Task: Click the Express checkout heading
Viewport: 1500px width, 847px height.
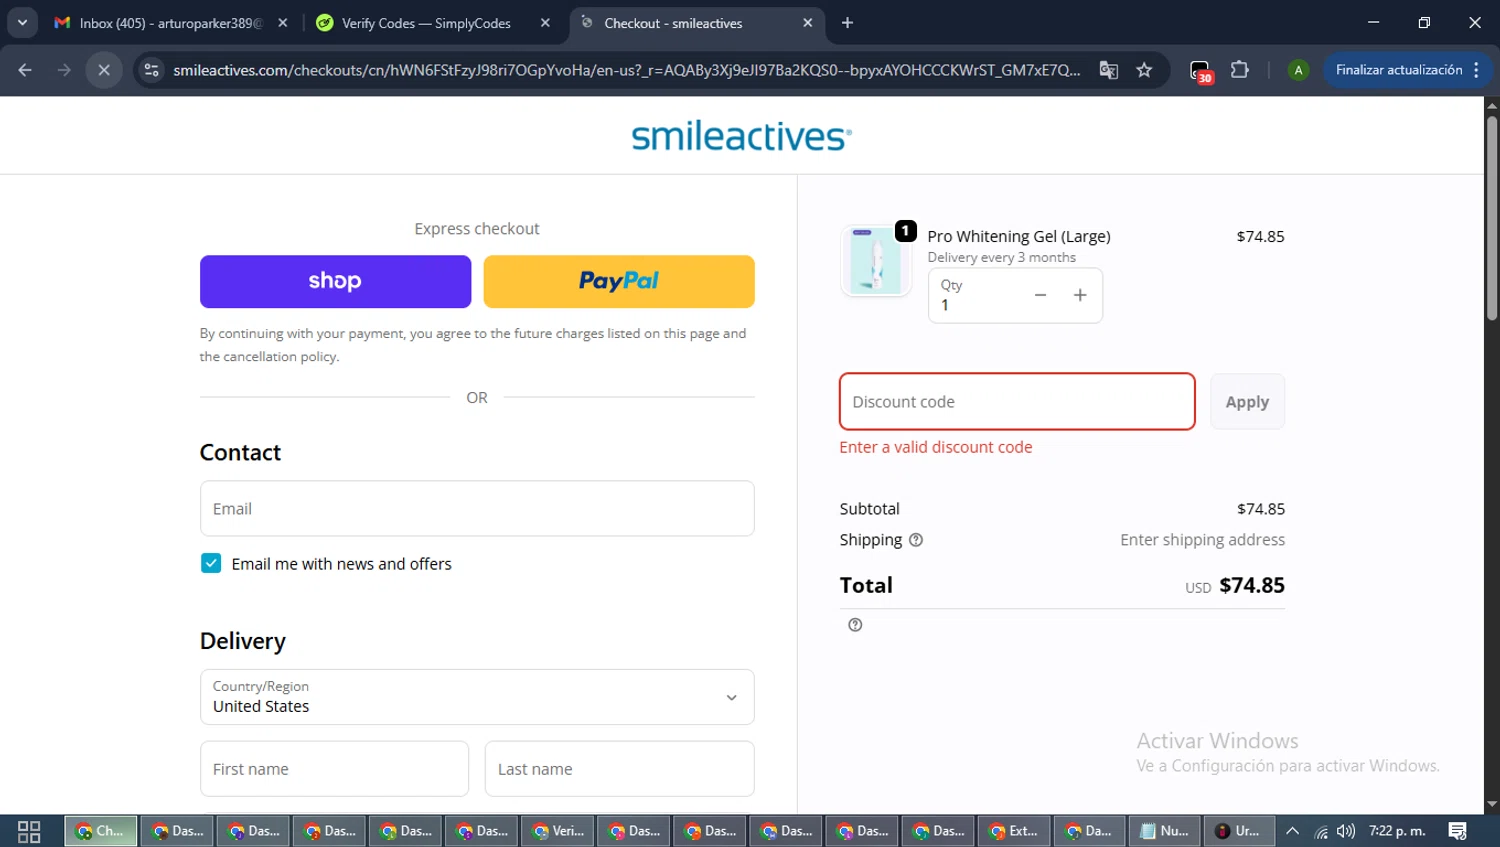Action: pos(477,229)
